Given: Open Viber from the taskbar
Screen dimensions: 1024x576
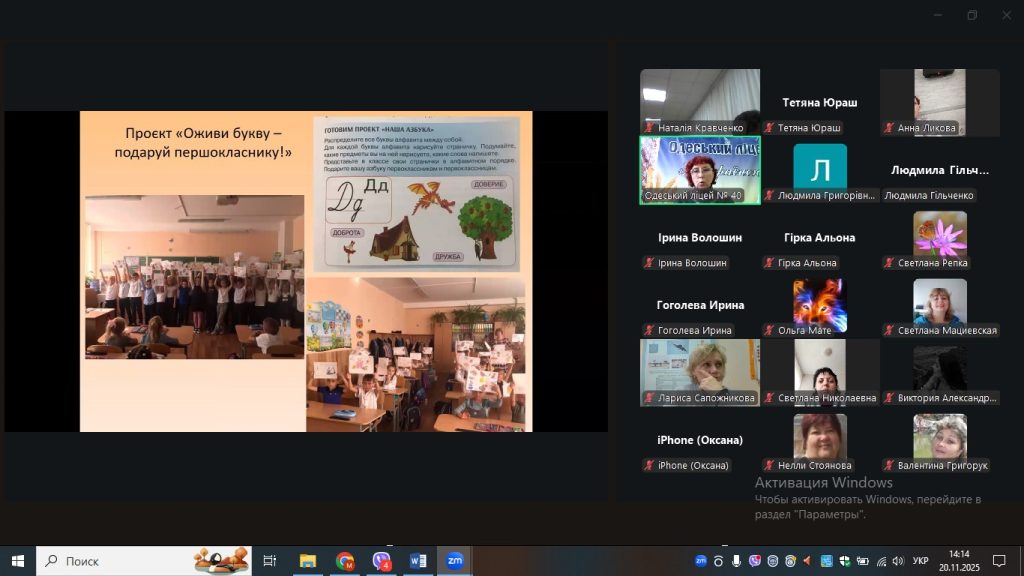Looking at the screenshot, I should pos(382,561).
